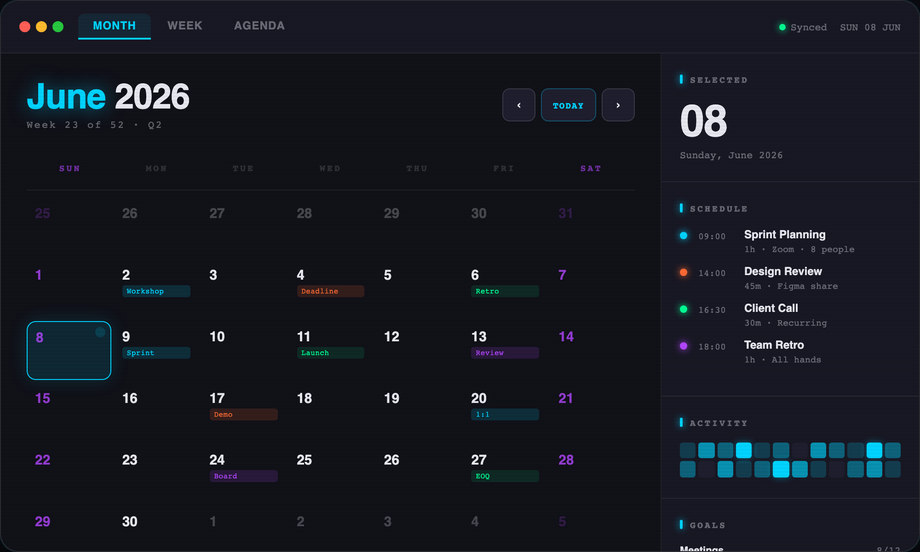Select Saturday June 7
Screen dimensions: 920x552
click(x=562, y=275)
